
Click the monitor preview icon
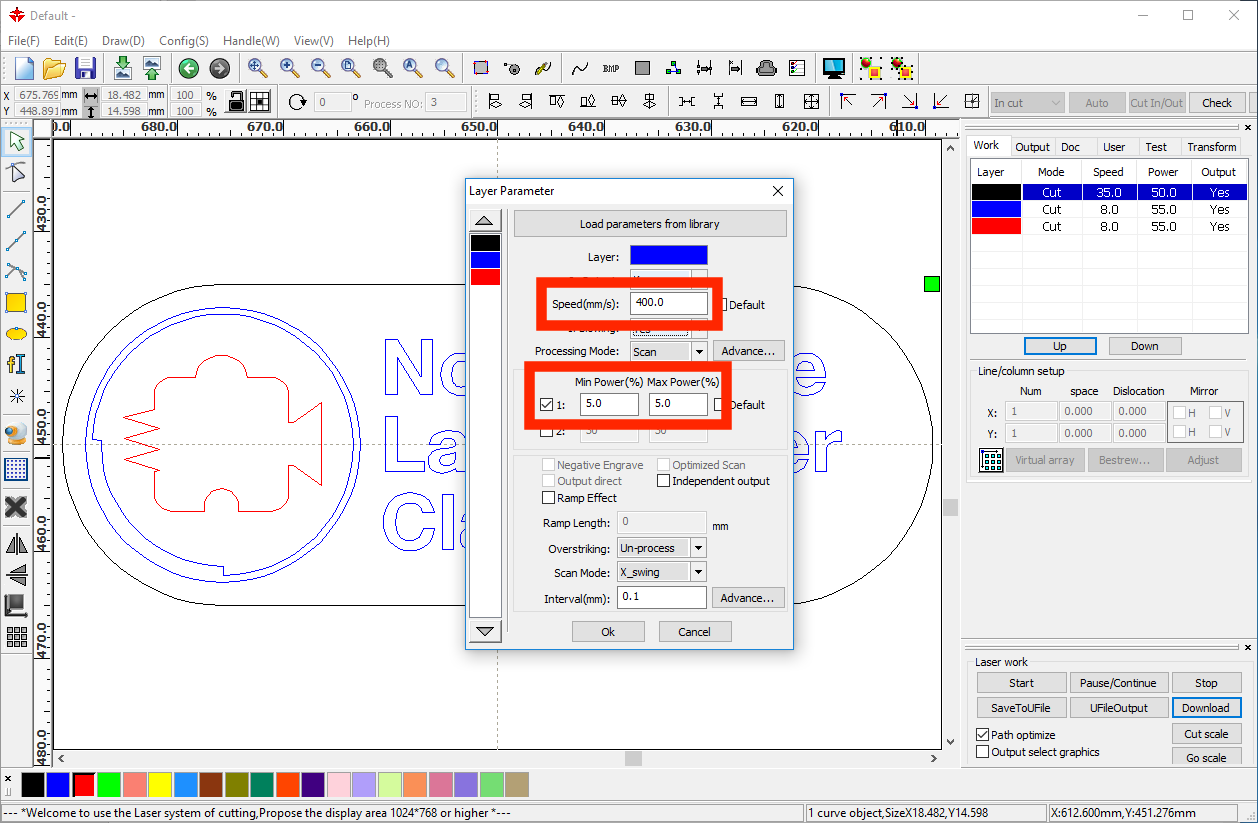point(833,68)
